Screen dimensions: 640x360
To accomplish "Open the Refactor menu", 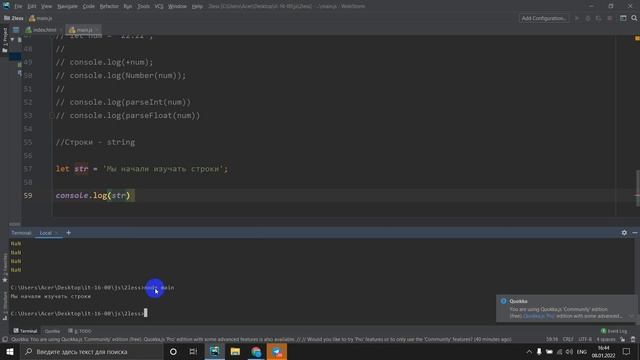I will click(109, 6).
